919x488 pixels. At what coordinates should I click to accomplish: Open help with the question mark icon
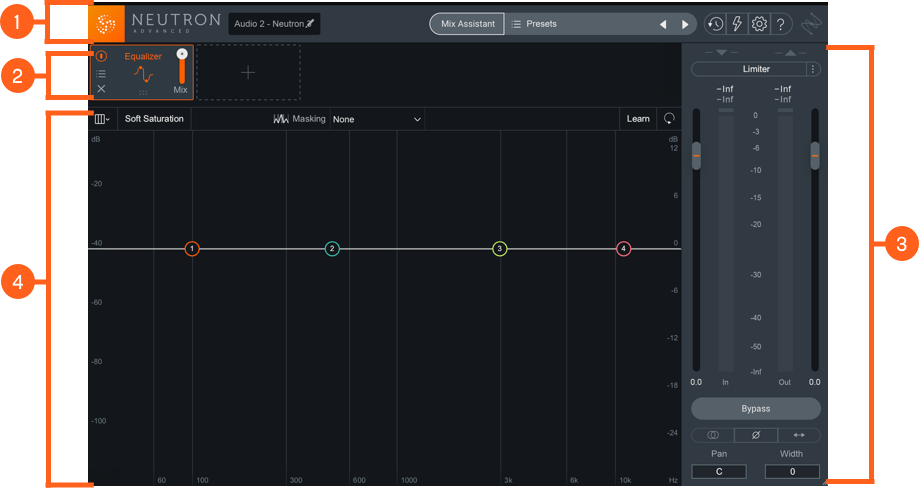click(781, 24)
